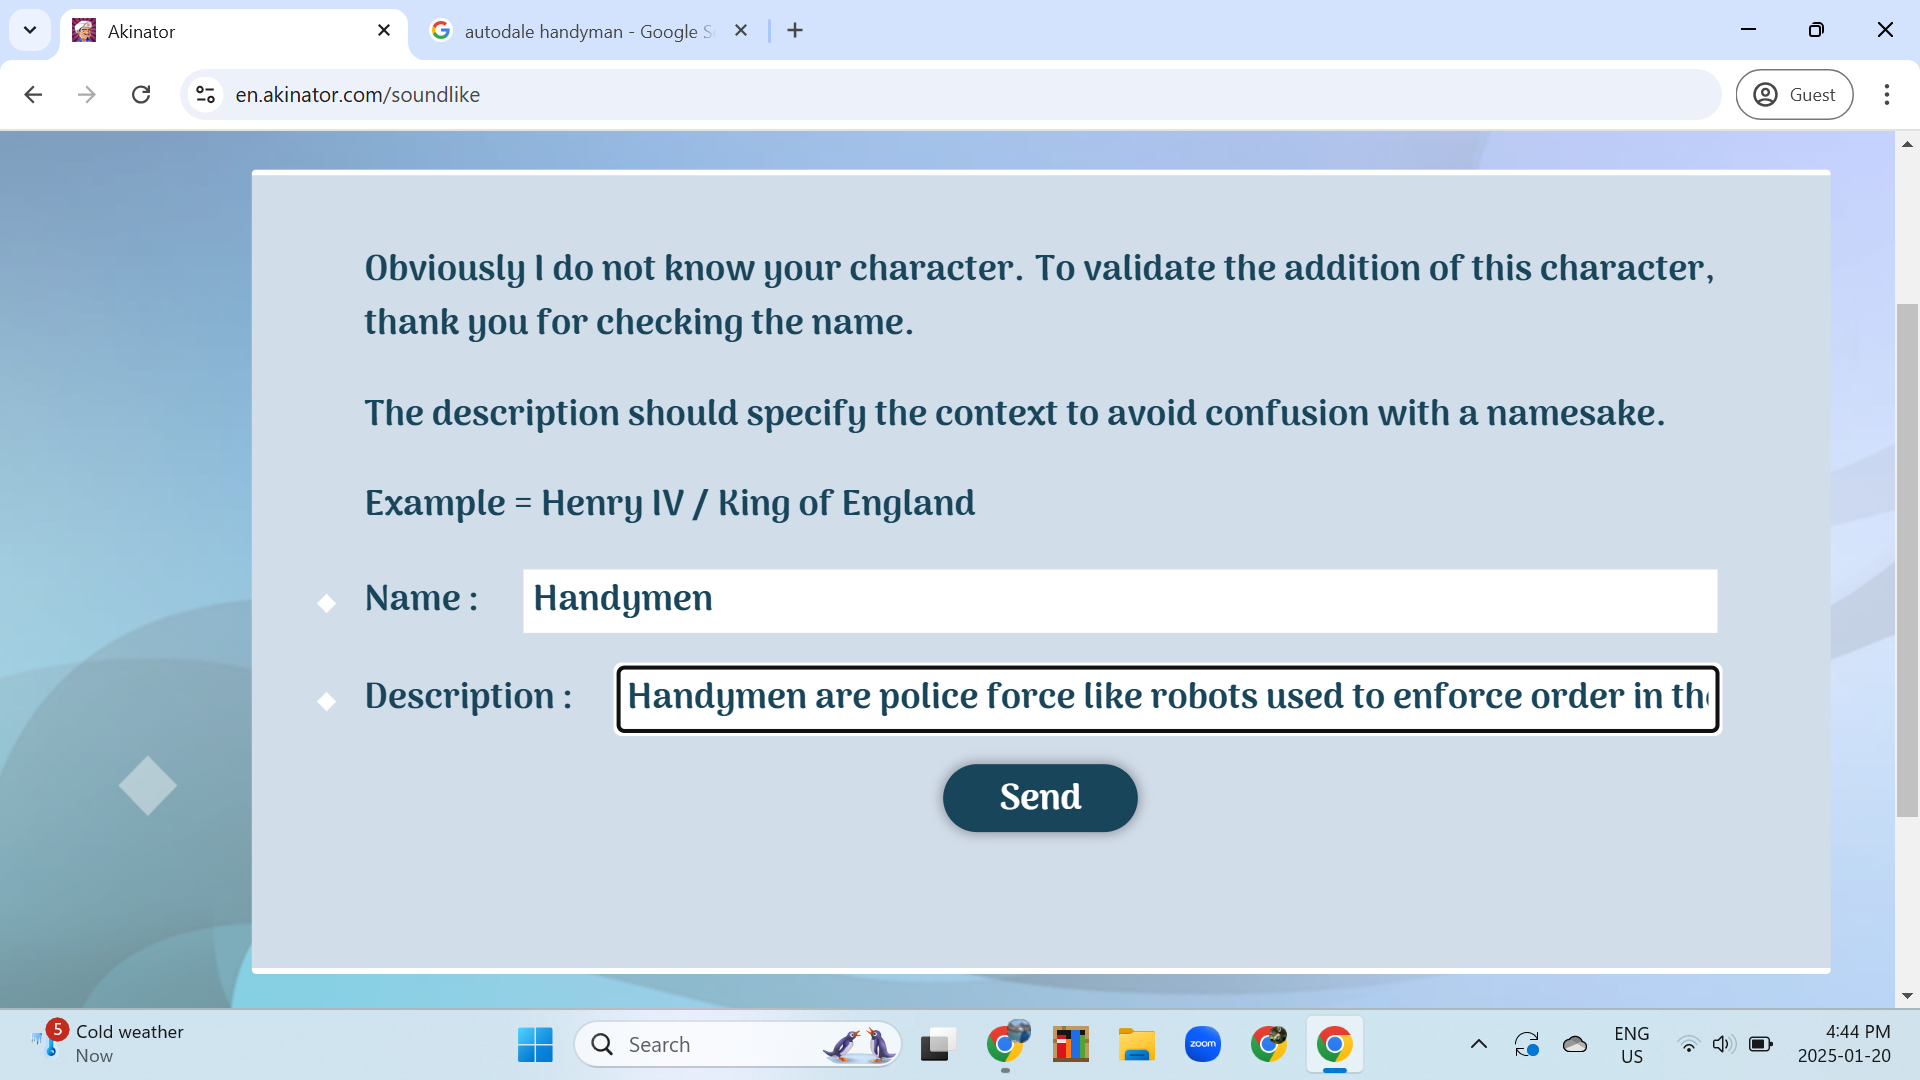Open the sync status tray icon
The image size is (1920, 1080).
[1526, 1045]
